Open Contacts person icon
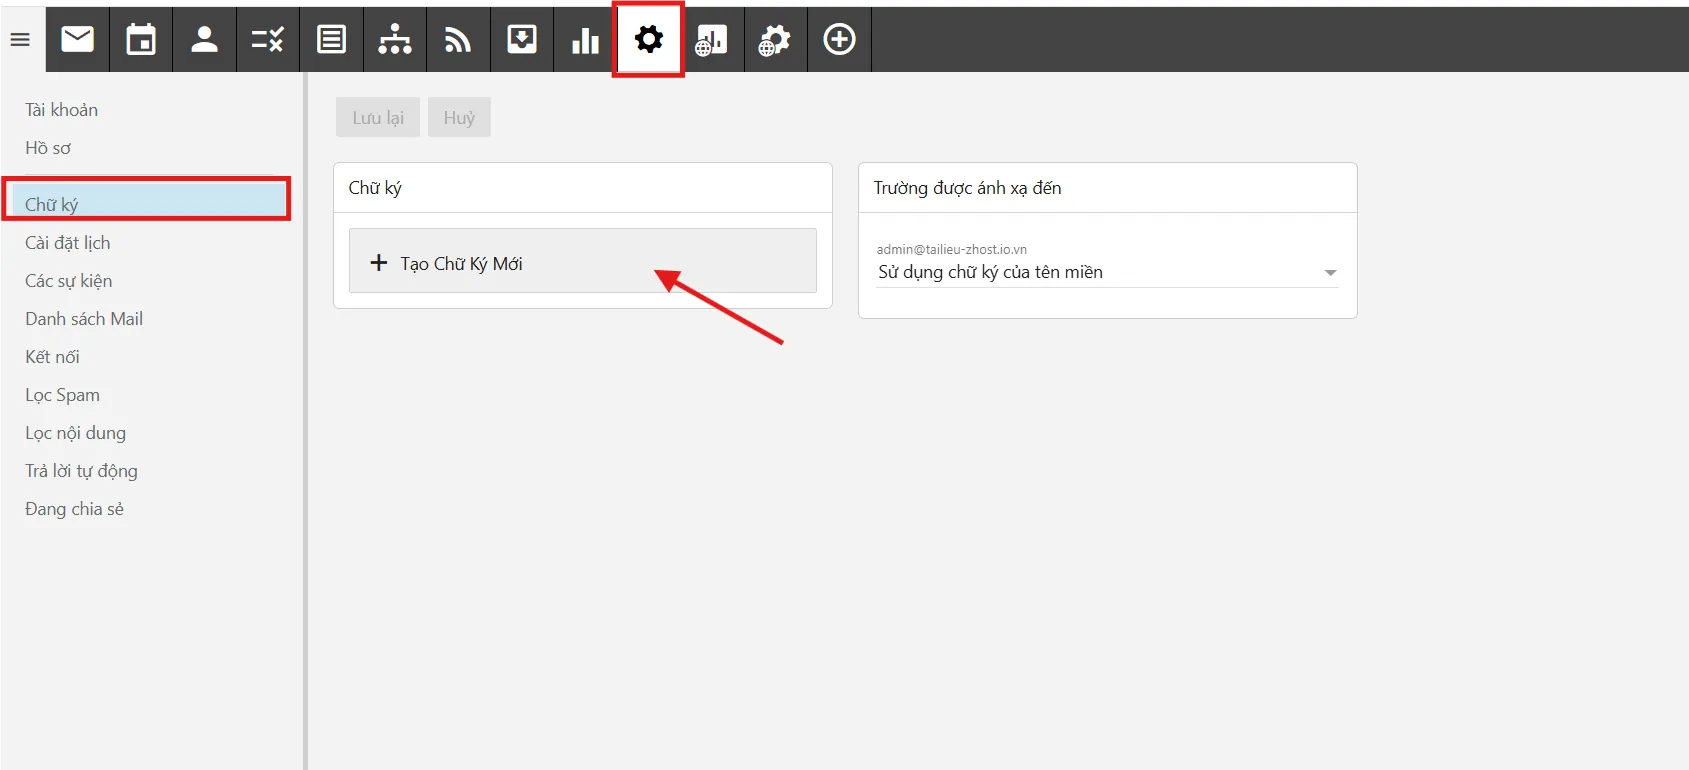 (x=204, y=40)
